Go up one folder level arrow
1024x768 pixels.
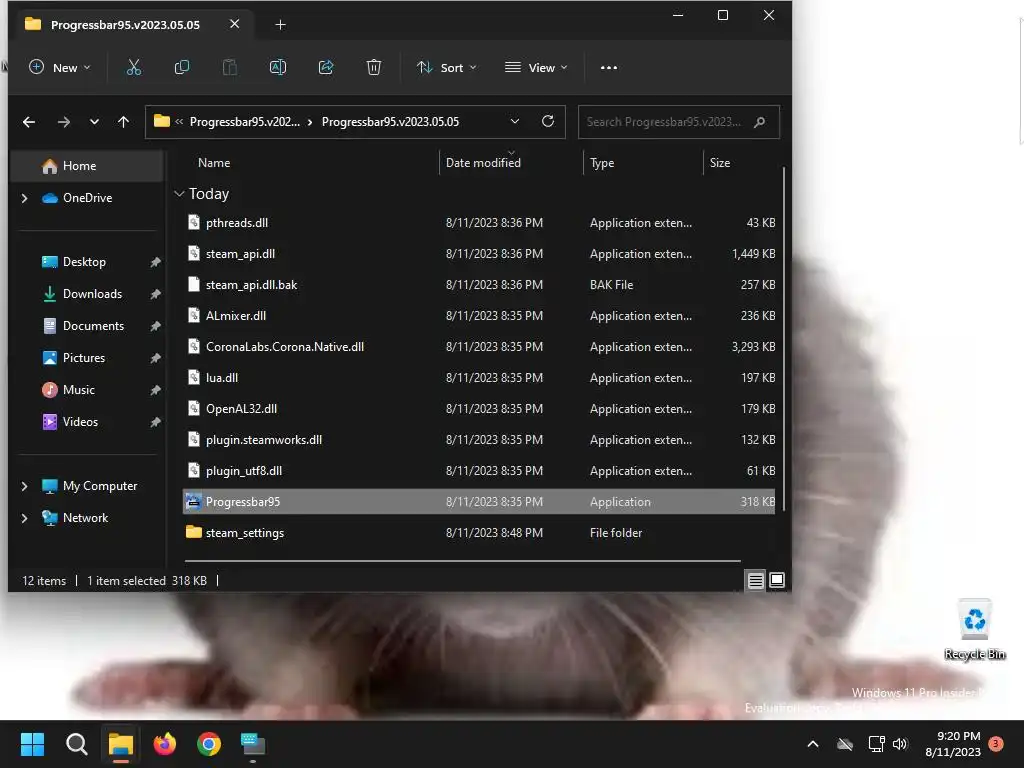123,122
